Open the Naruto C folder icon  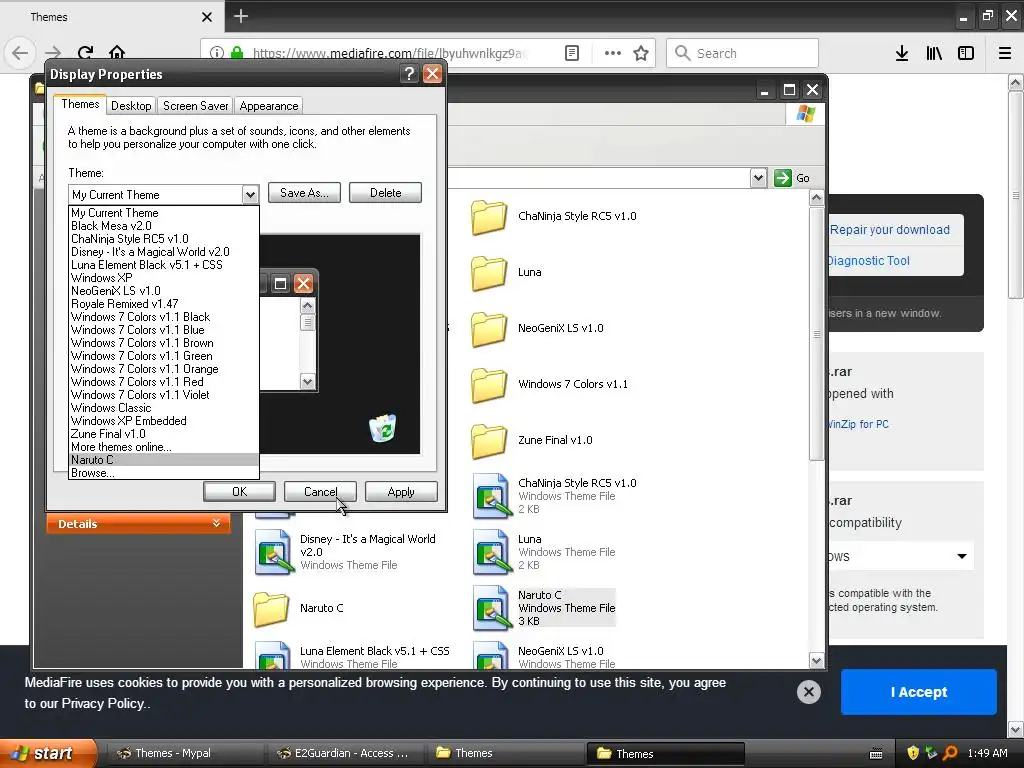pyautogui.click(x=271, y=609)
